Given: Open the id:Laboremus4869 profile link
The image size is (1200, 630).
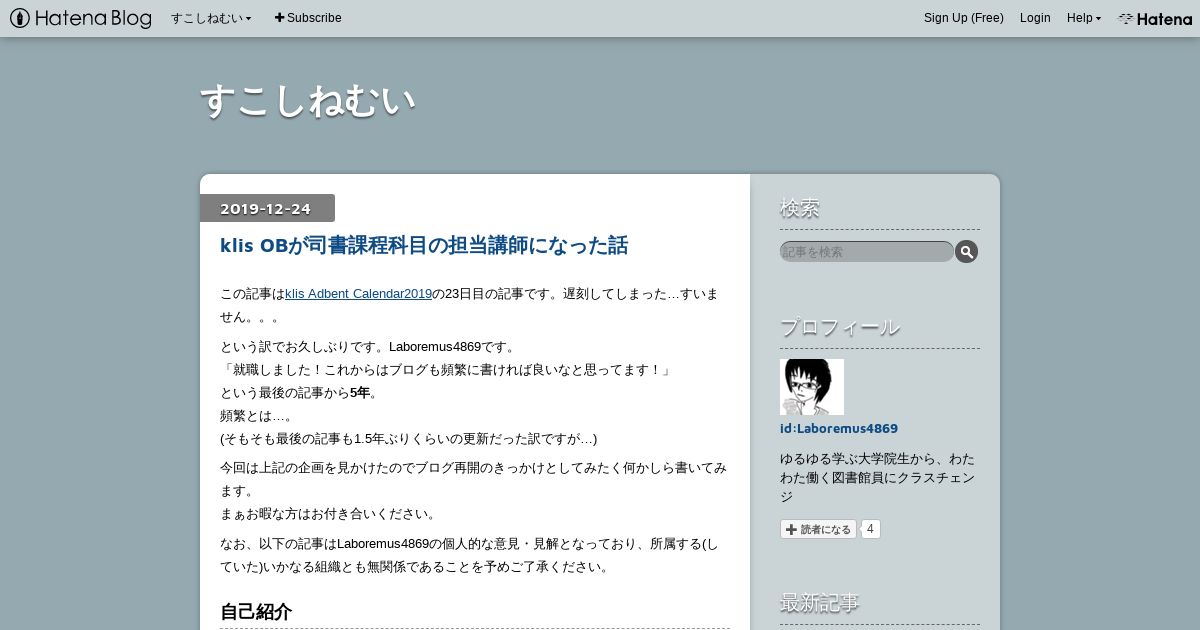Looking at the screenshot, I should [x=839, y=428].
